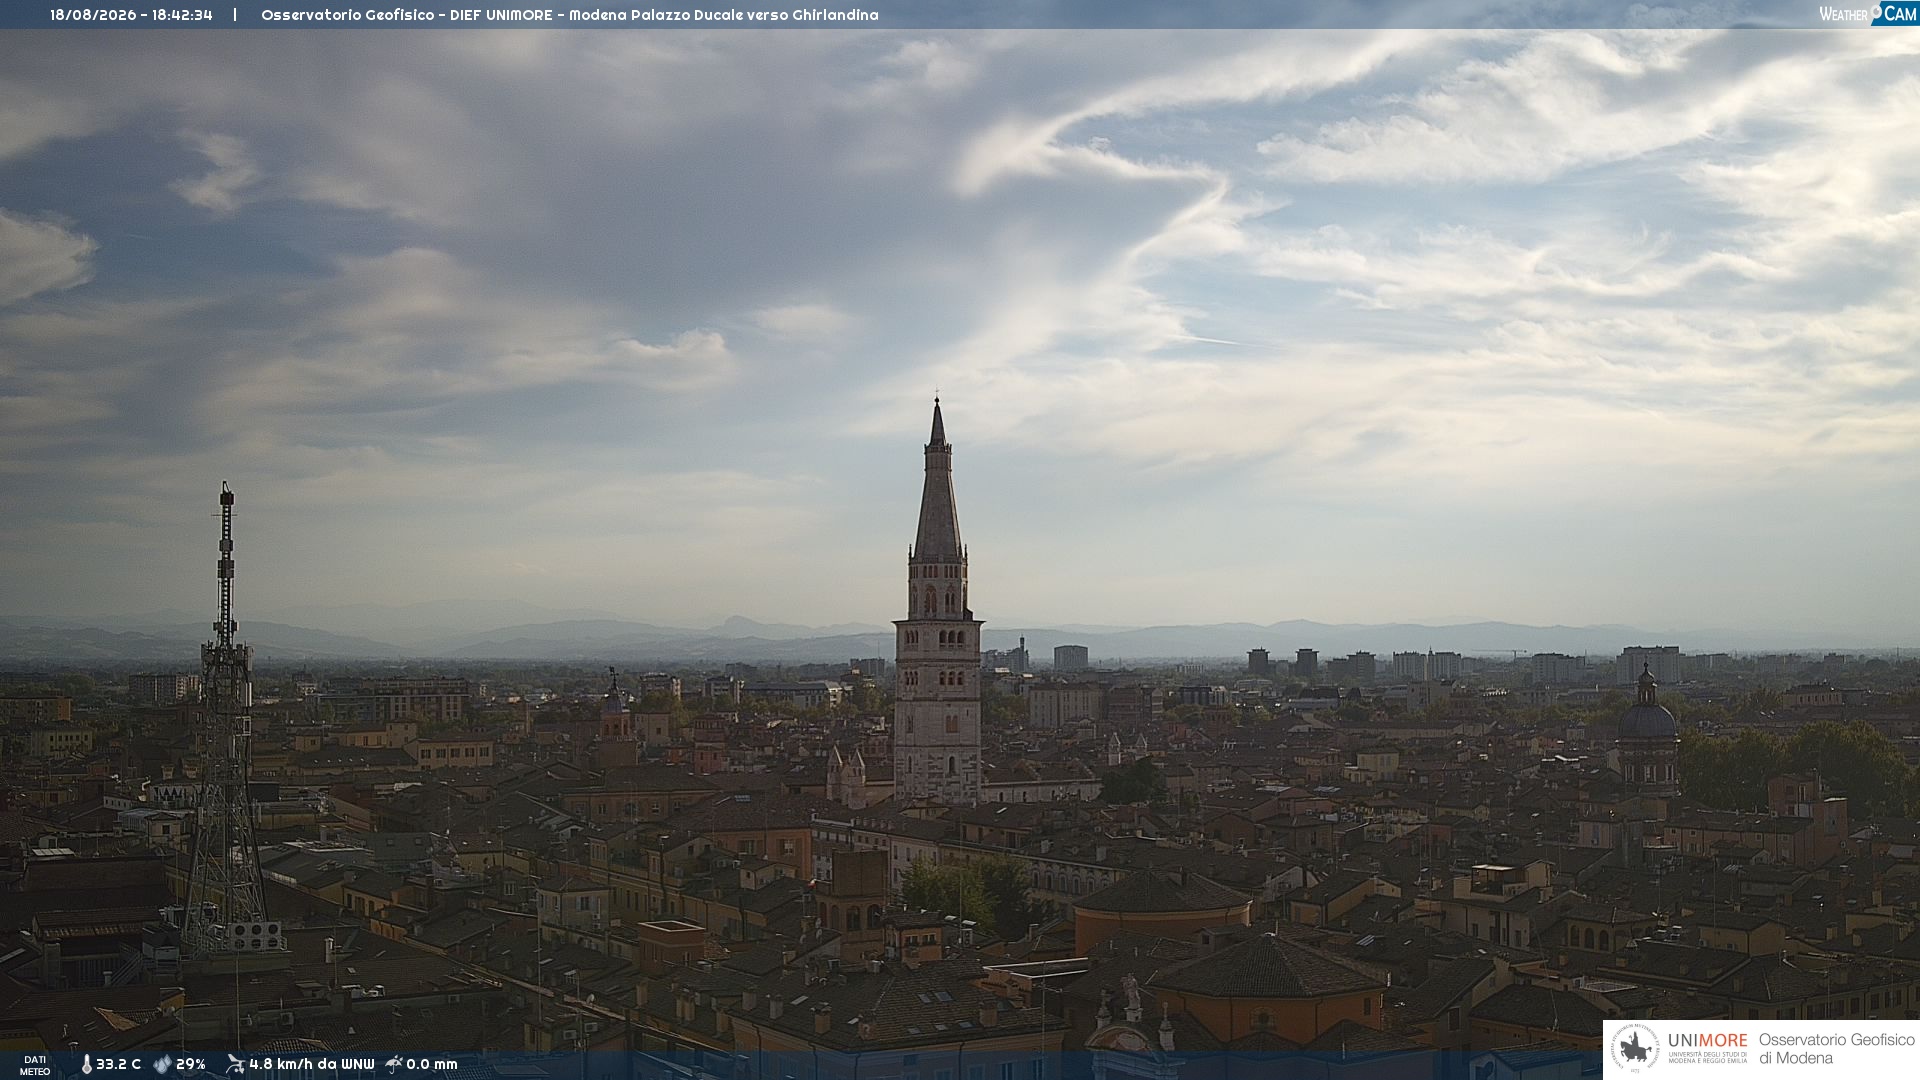Click the 0.0 mm precipitation value
This screenshot has height=1080, width=1920.
[432, 1065]
